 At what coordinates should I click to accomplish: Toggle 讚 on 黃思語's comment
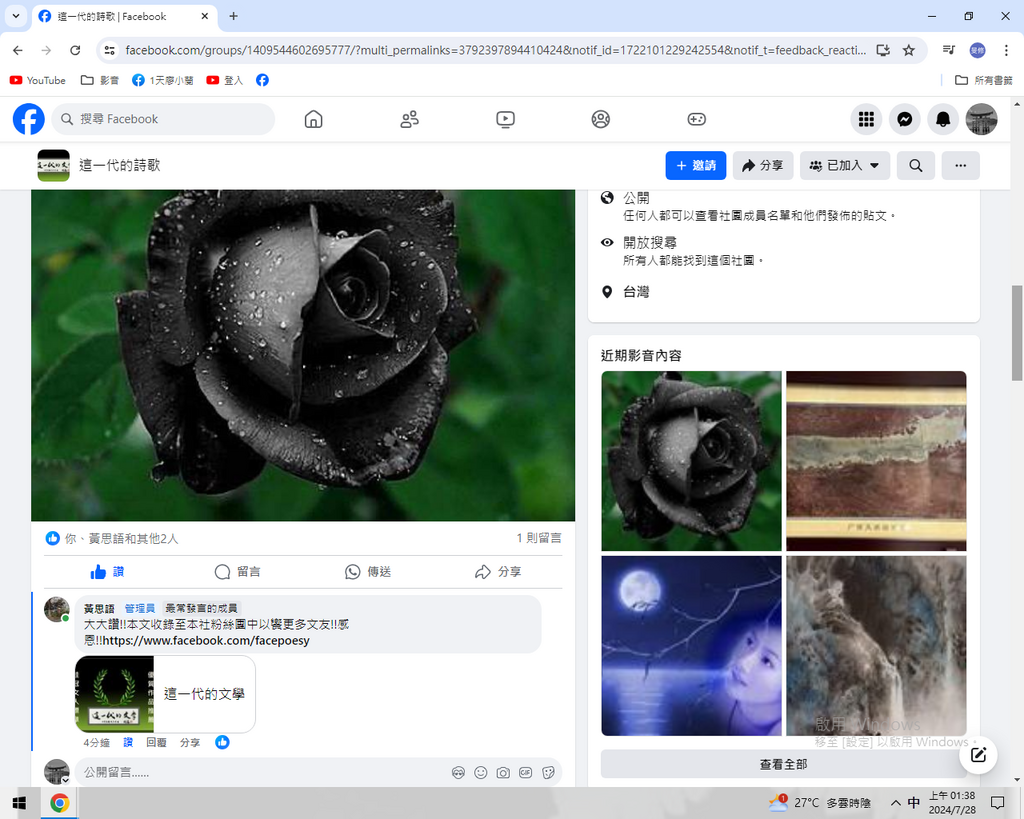(x=128, y=743)
